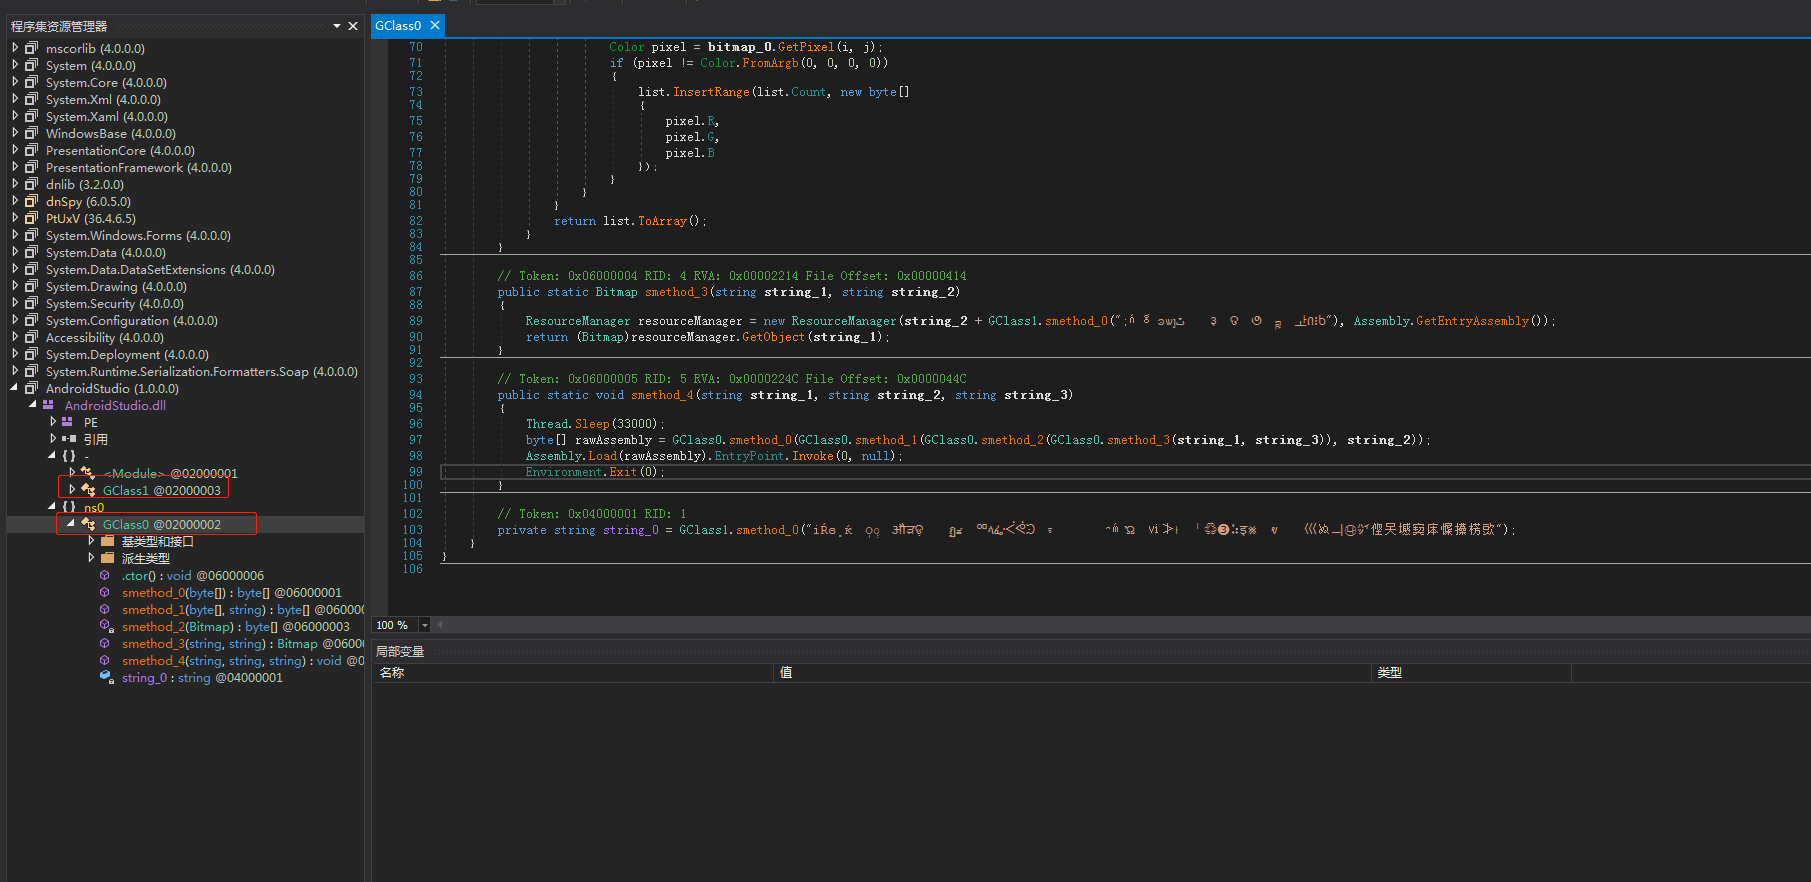Click the GClass1 class icon
Screen dimensions: 1811x882
coord(88,490)
